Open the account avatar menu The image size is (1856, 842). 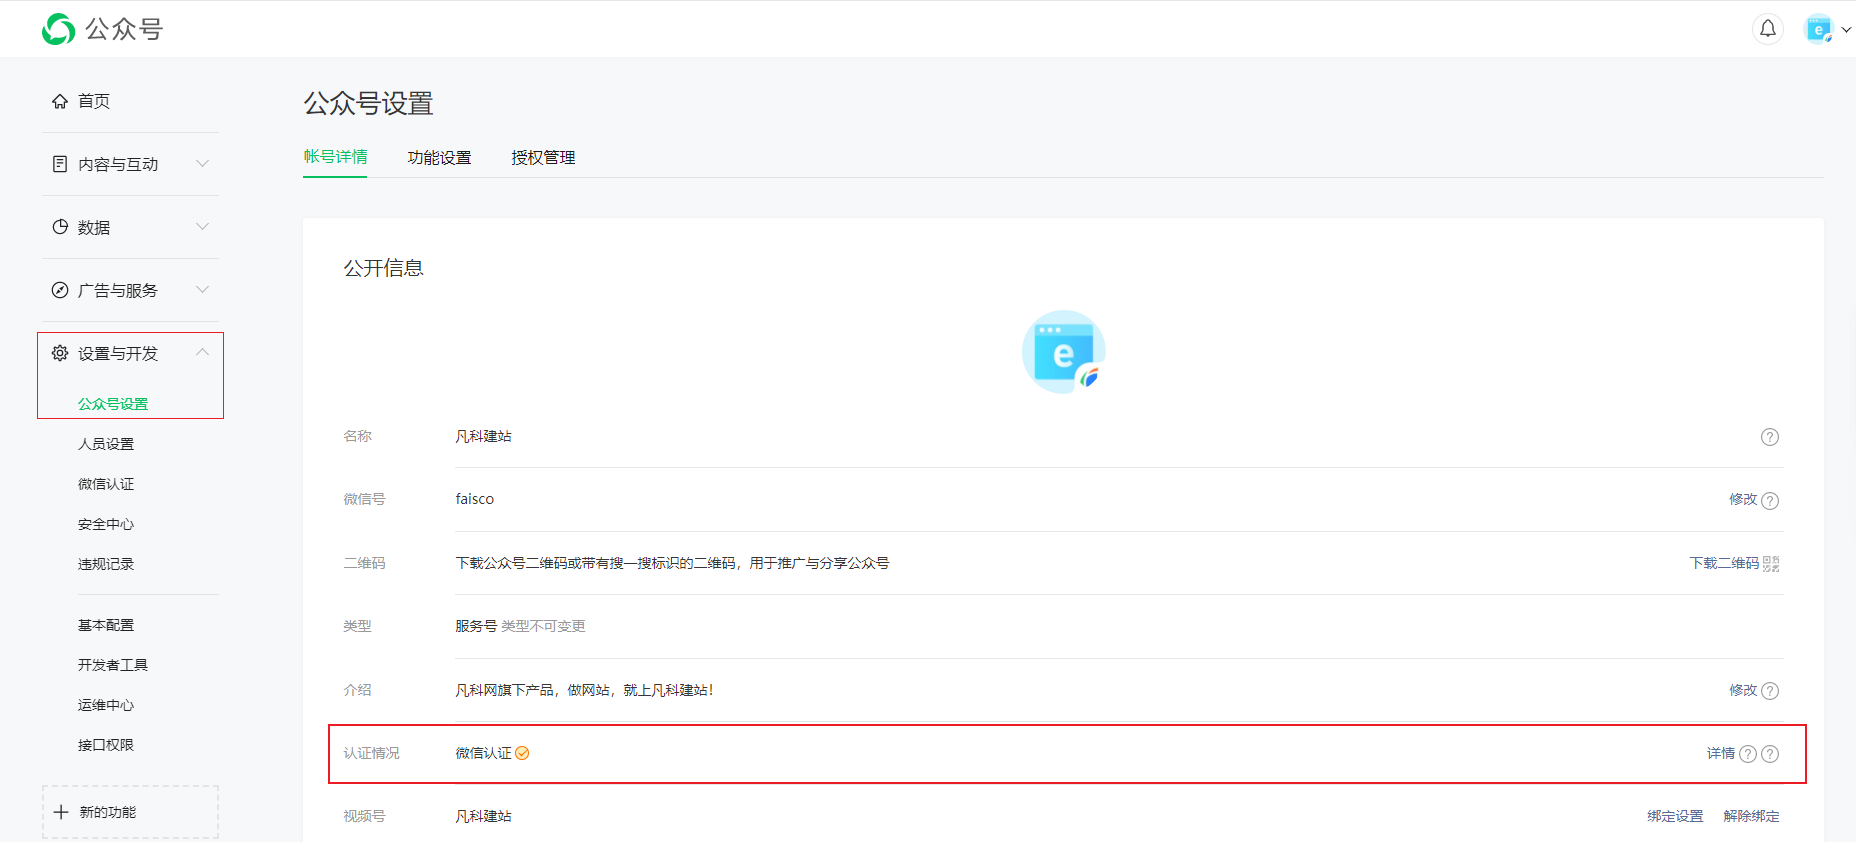(1818, 29)
